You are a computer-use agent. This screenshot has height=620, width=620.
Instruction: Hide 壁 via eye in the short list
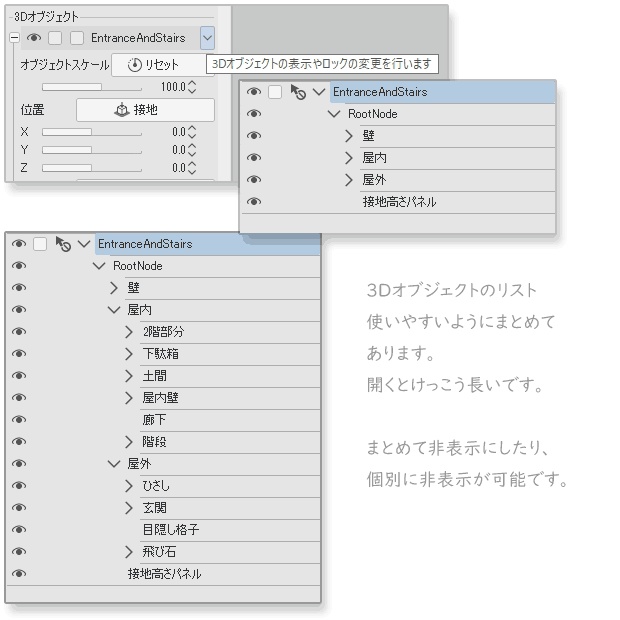click(x=254, y=136)
